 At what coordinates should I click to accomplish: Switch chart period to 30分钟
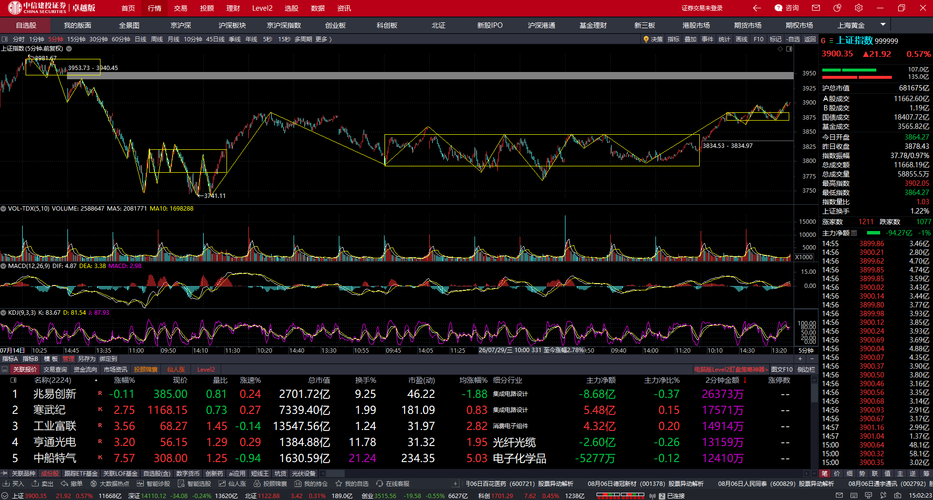[98, 39]
